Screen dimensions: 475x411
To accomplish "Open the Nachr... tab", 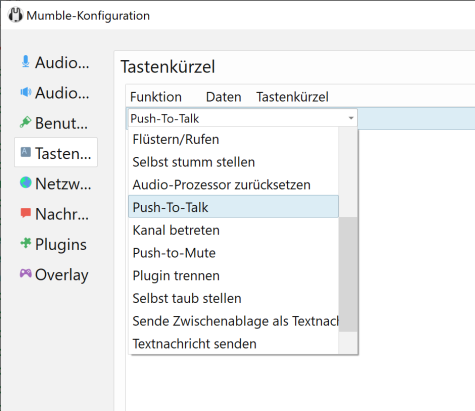I will (x=62, y=214).
